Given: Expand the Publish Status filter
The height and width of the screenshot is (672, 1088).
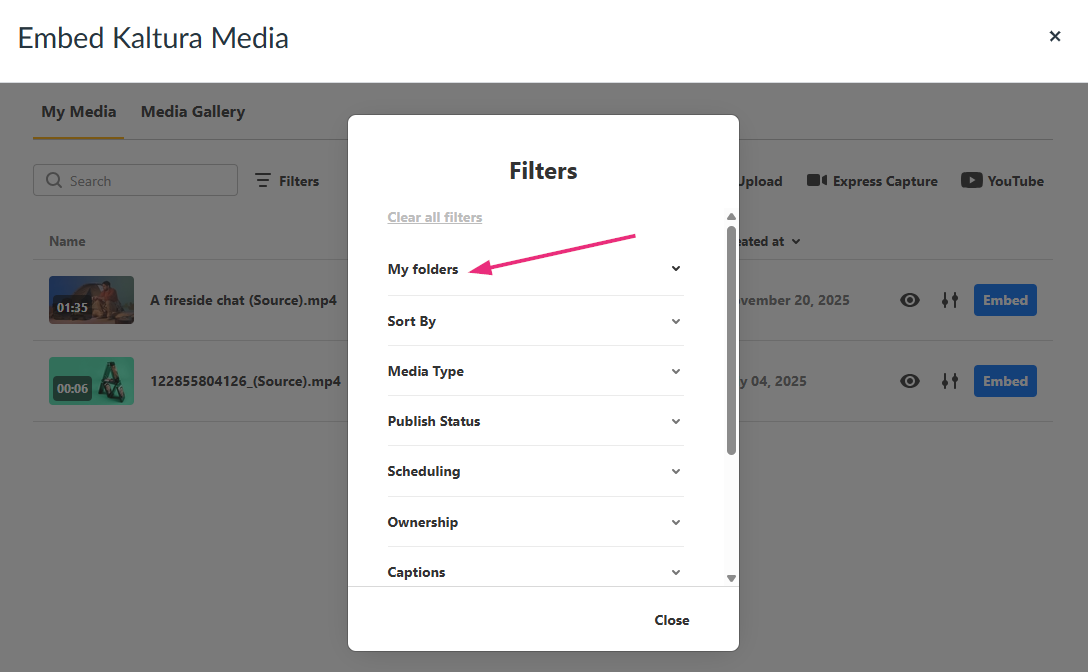Looking at the screenshot, I should 676,422.
